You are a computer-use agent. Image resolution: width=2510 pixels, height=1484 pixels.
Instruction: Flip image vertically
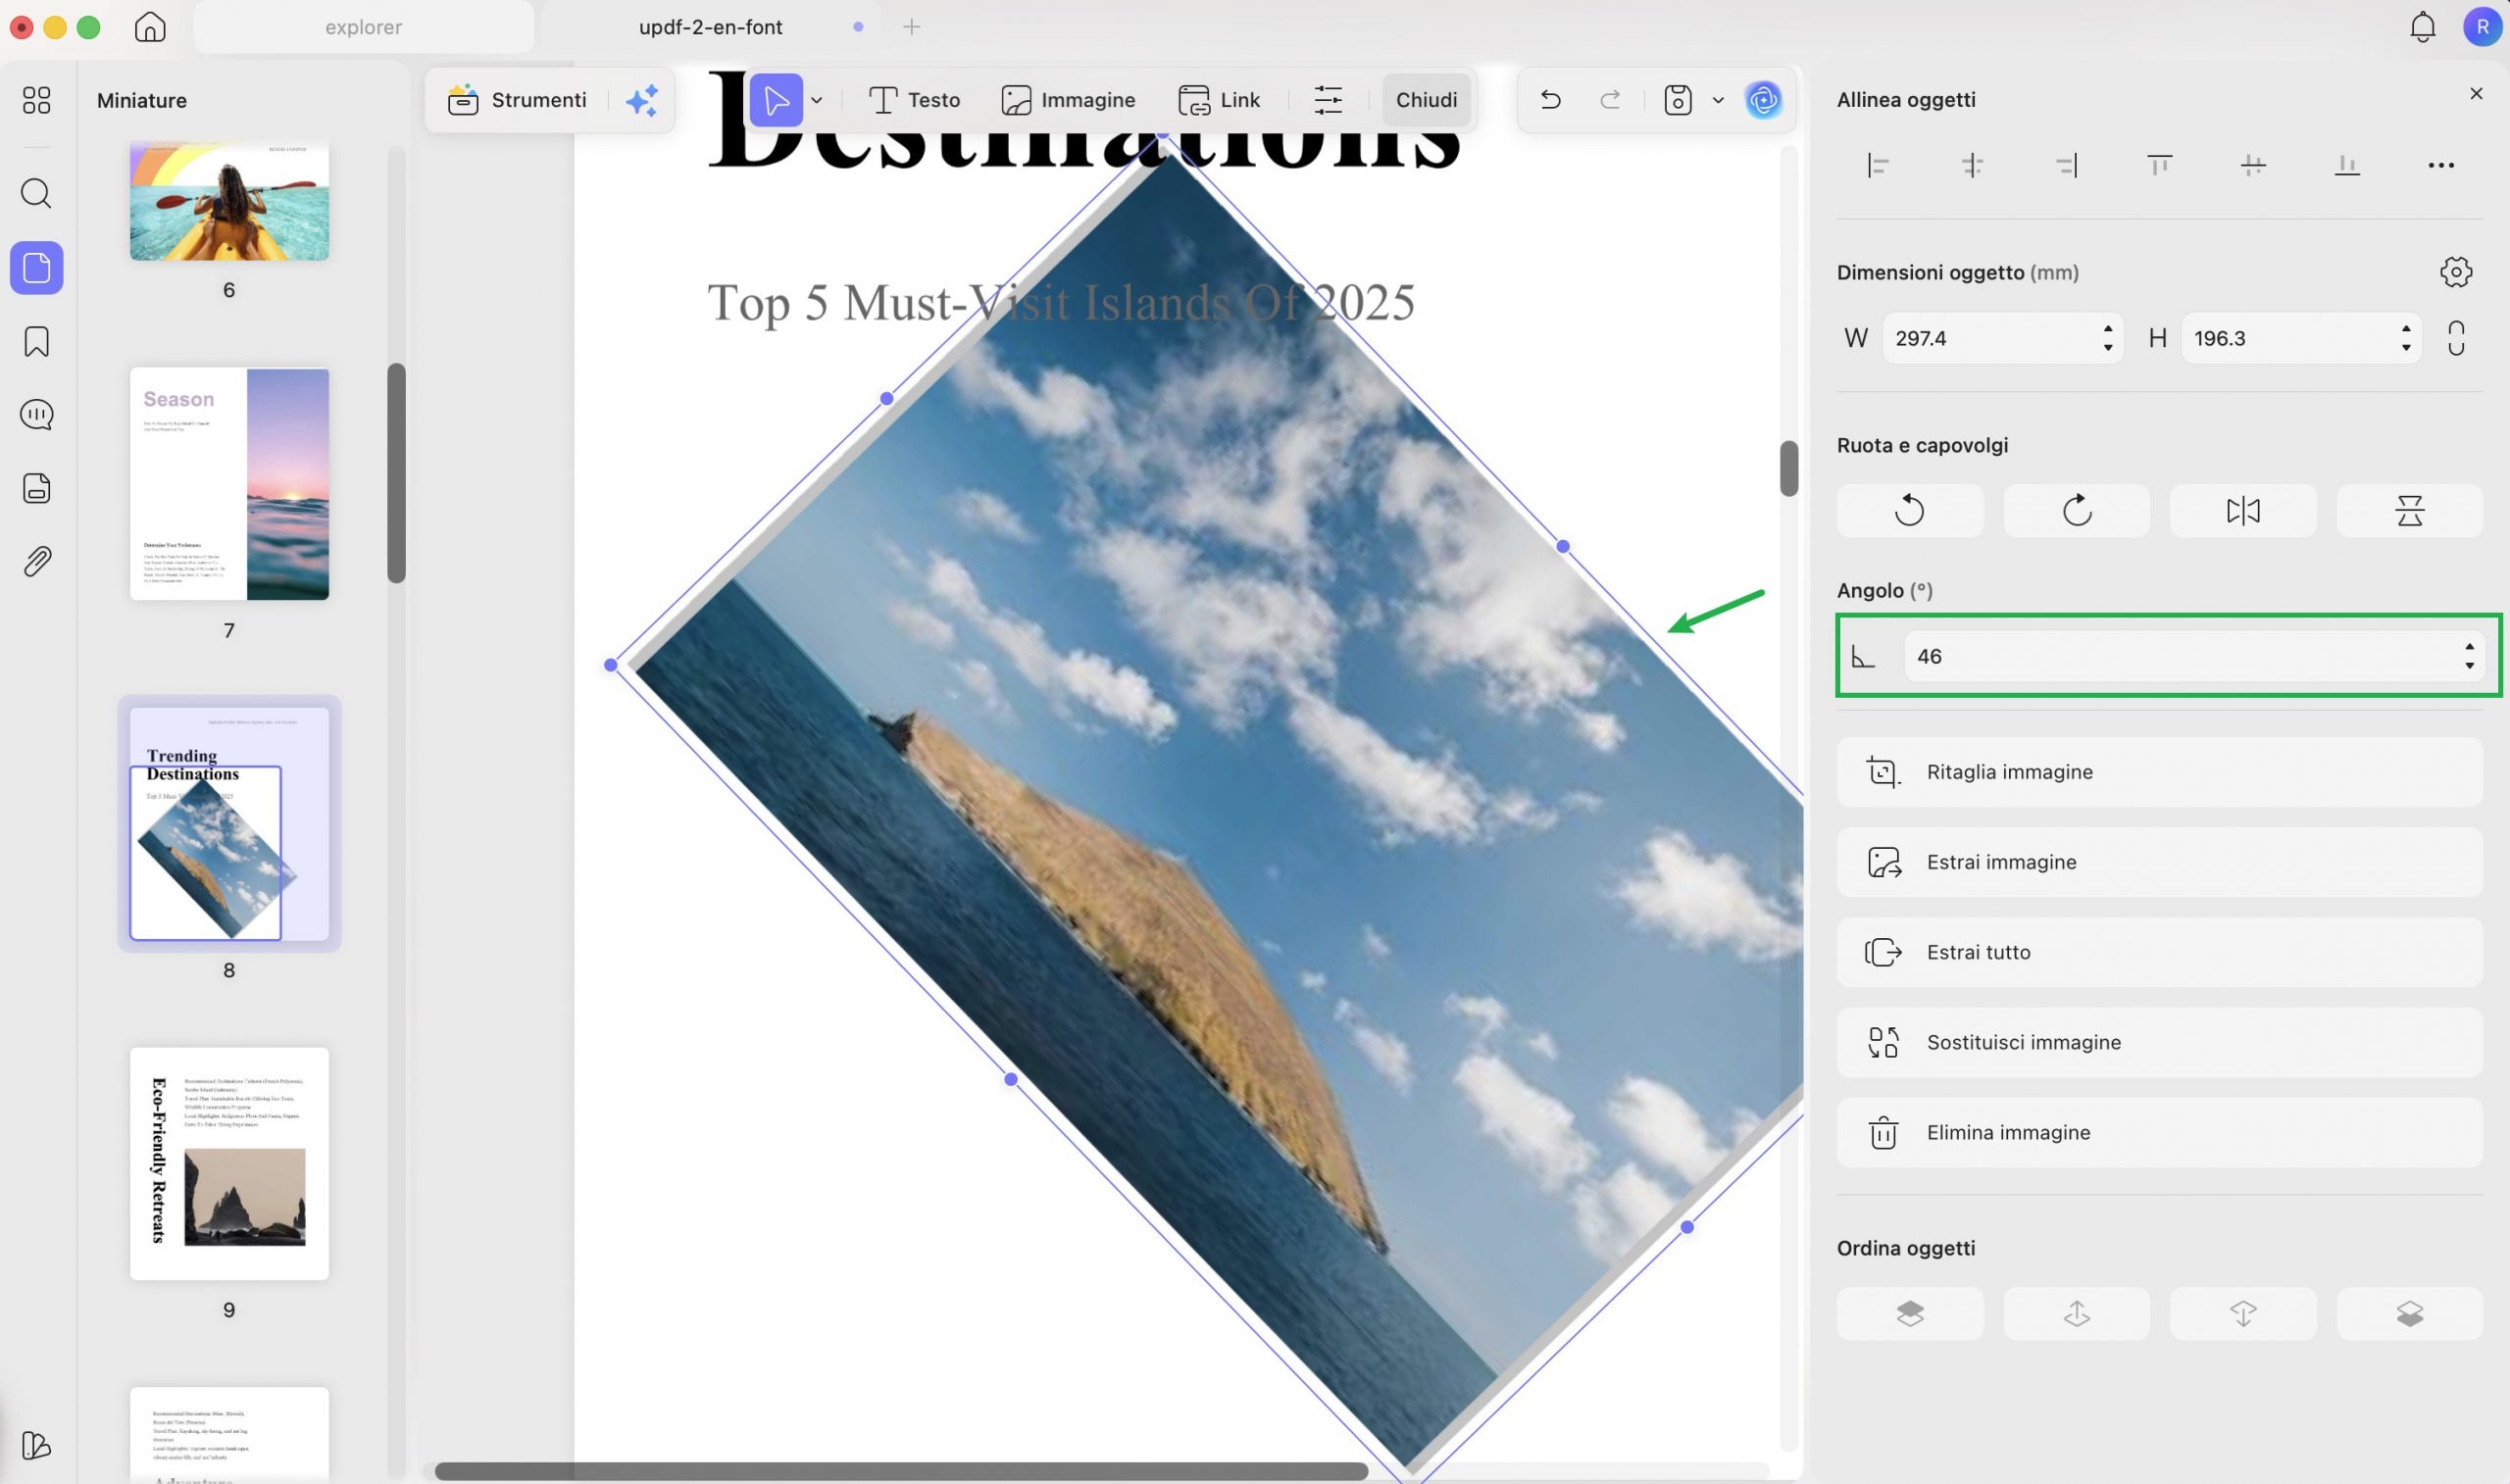click(x=2410, y=511)
